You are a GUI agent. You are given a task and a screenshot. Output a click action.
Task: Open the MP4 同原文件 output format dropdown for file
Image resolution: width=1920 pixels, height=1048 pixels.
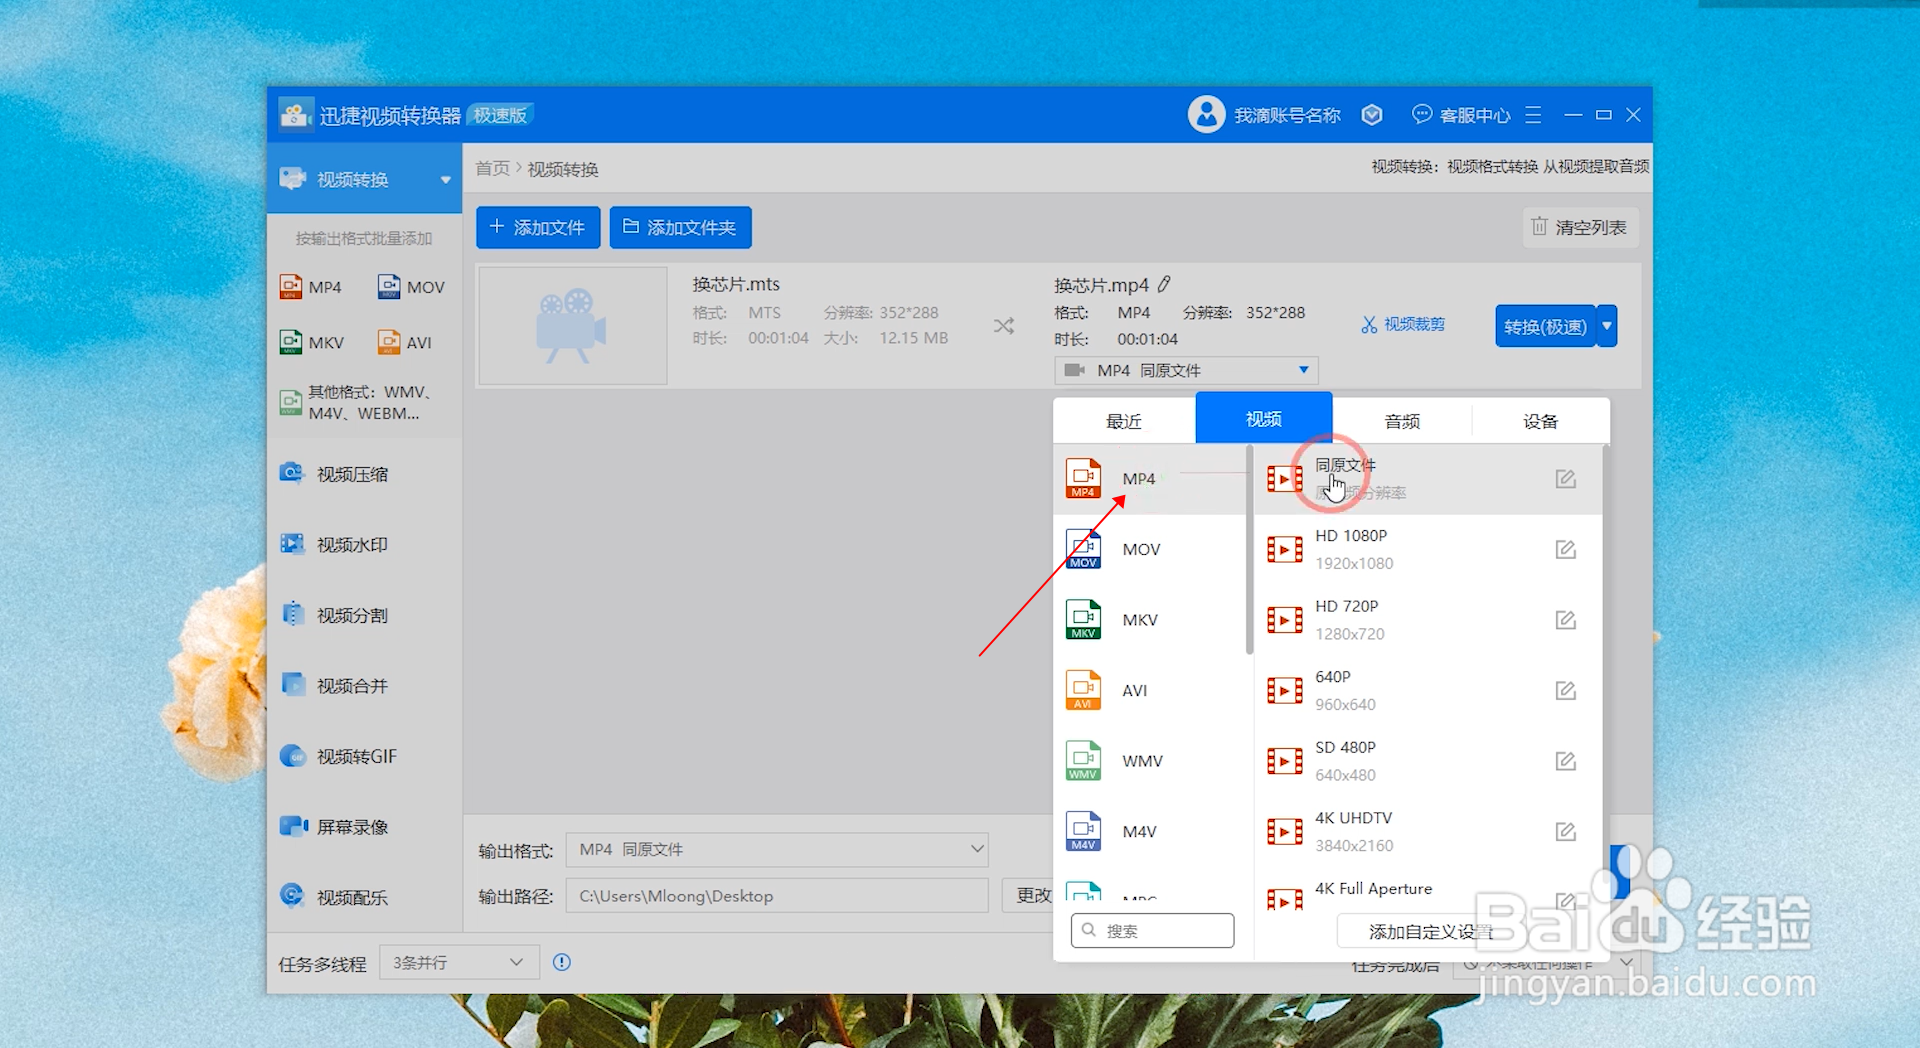(x=1186, y=370)
